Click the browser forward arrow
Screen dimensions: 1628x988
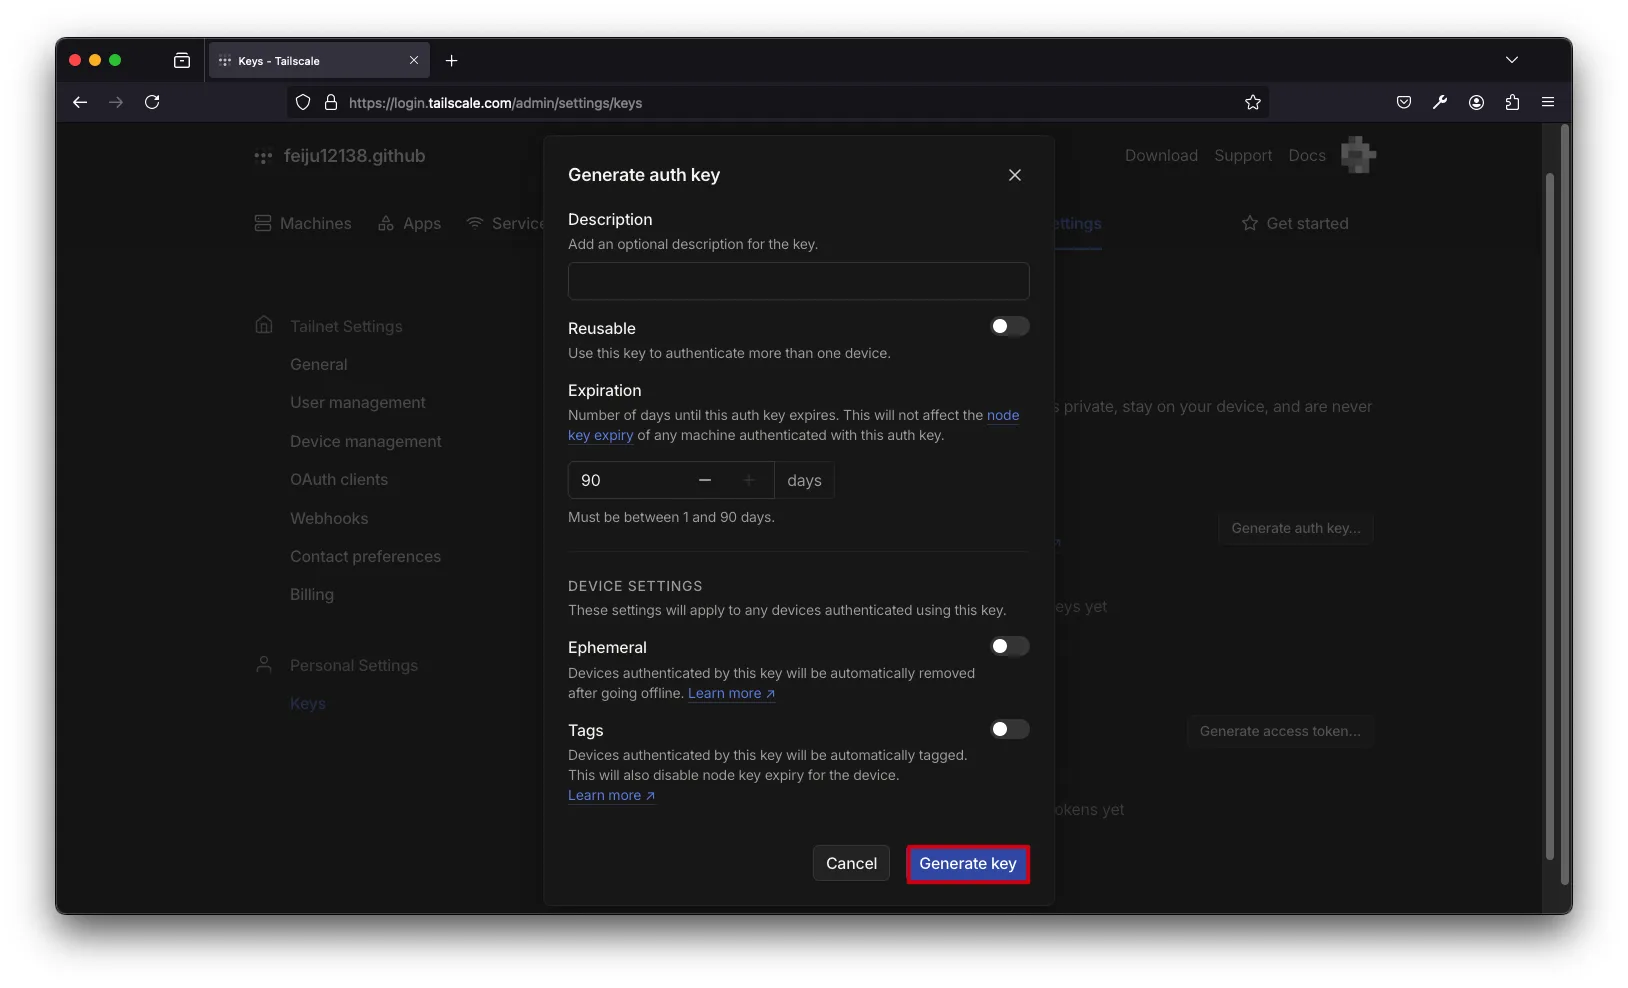click(116, 102)
